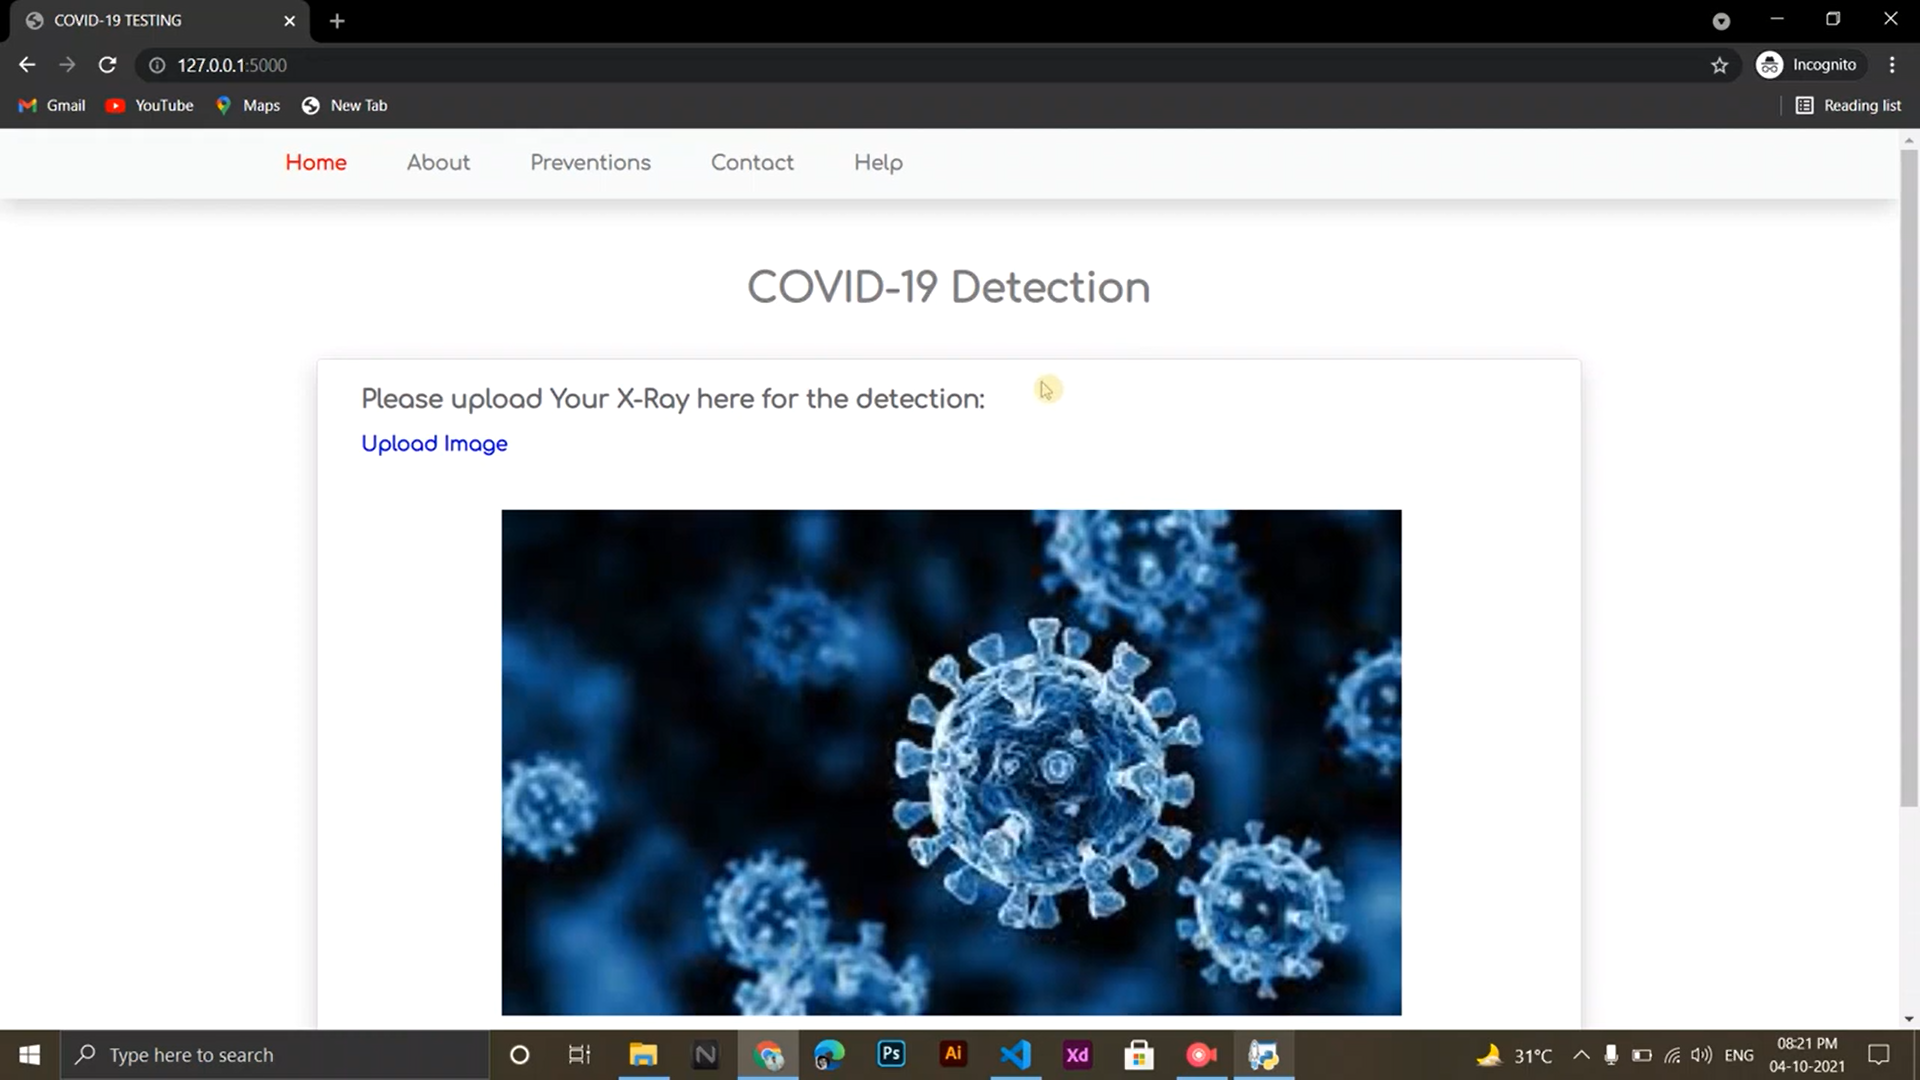This screenshot has height=1080, width=1920.
Task: Launch Visual Studio Code from taskbar
Action: click(x=1015, y=1054)
